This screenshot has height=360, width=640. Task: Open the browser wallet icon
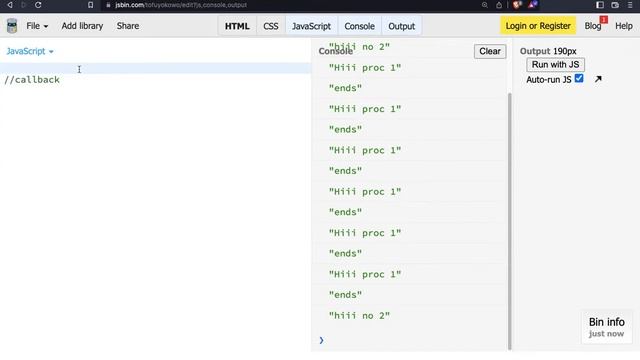(615, 5)
